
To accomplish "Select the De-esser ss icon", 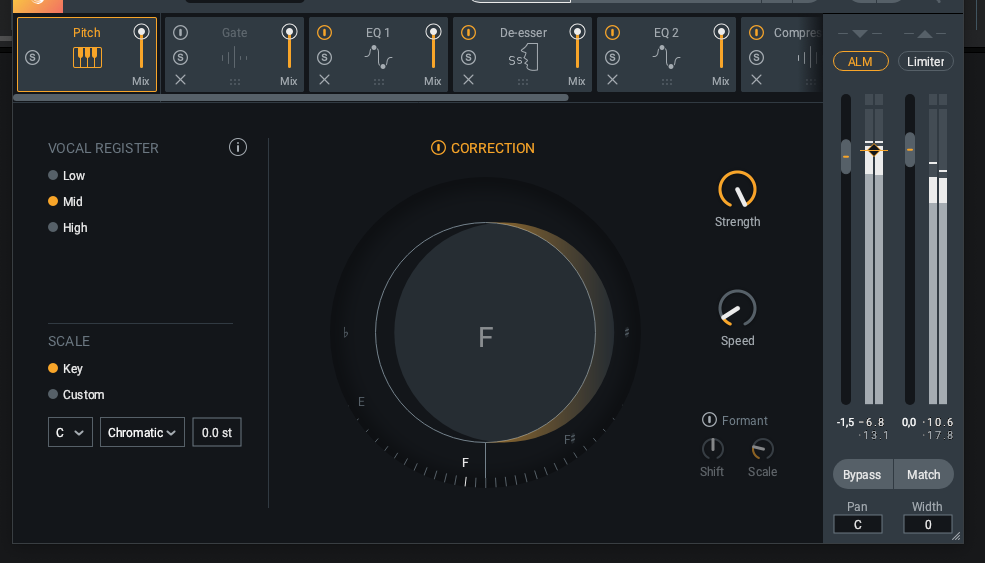I will pos(523,58).
